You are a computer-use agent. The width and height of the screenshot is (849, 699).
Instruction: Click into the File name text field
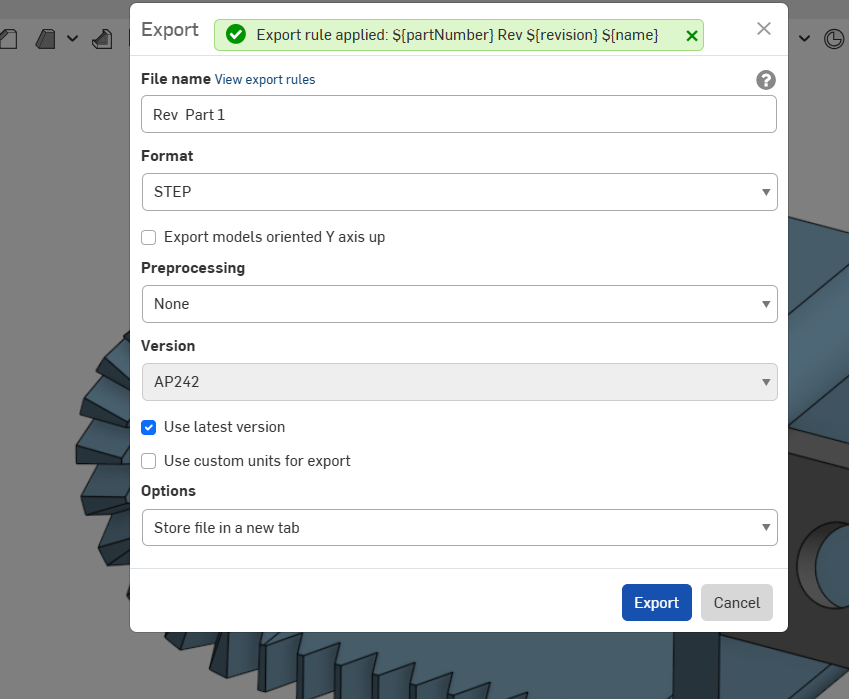click(459, 115)
